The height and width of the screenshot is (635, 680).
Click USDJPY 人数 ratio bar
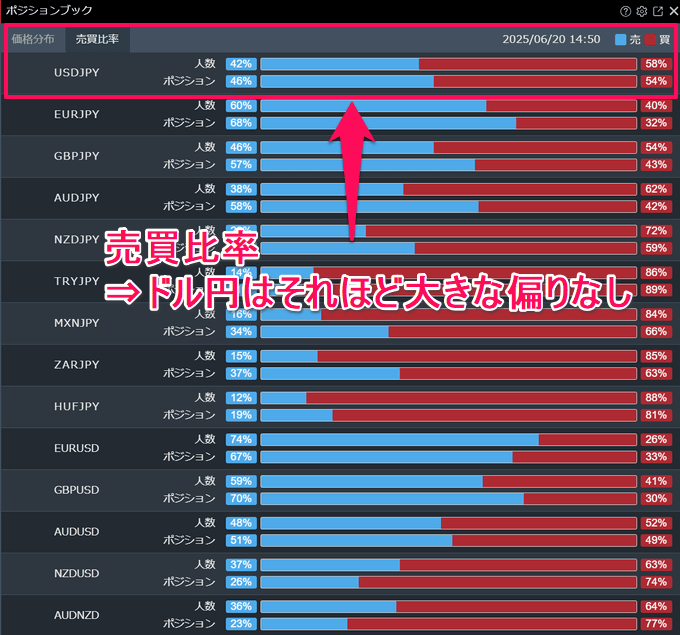click(x=448, y=64)
